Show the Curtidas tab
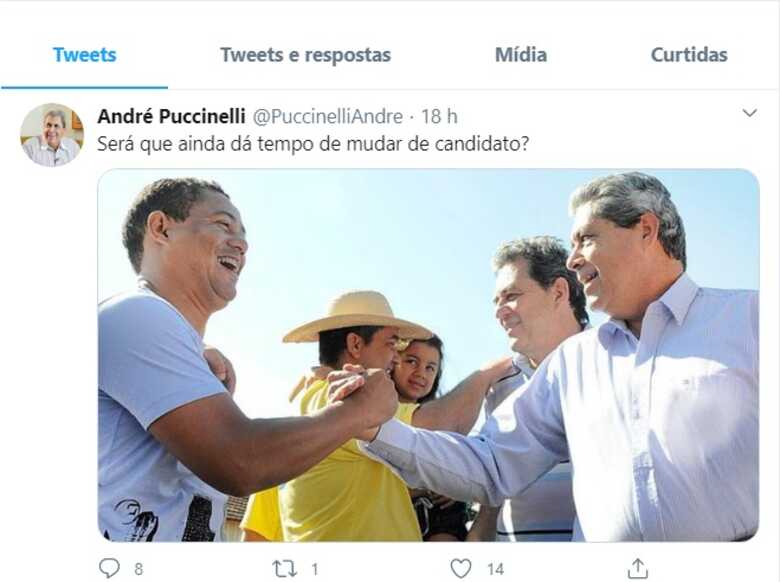Image resolution: width=780 pixels, height=582 pixels. pos(689,55)
